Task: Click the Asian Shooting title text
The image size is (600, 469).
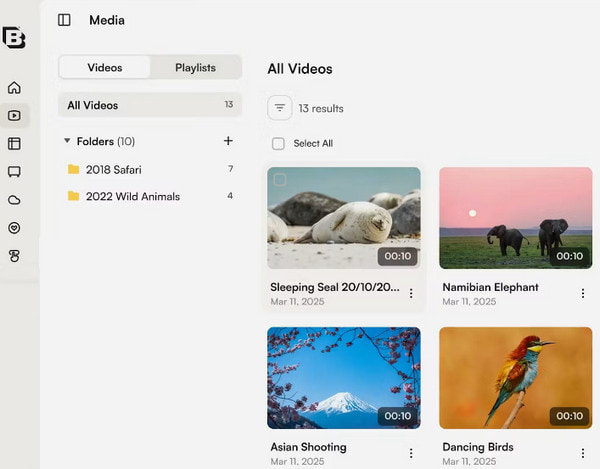Action: 308,447
